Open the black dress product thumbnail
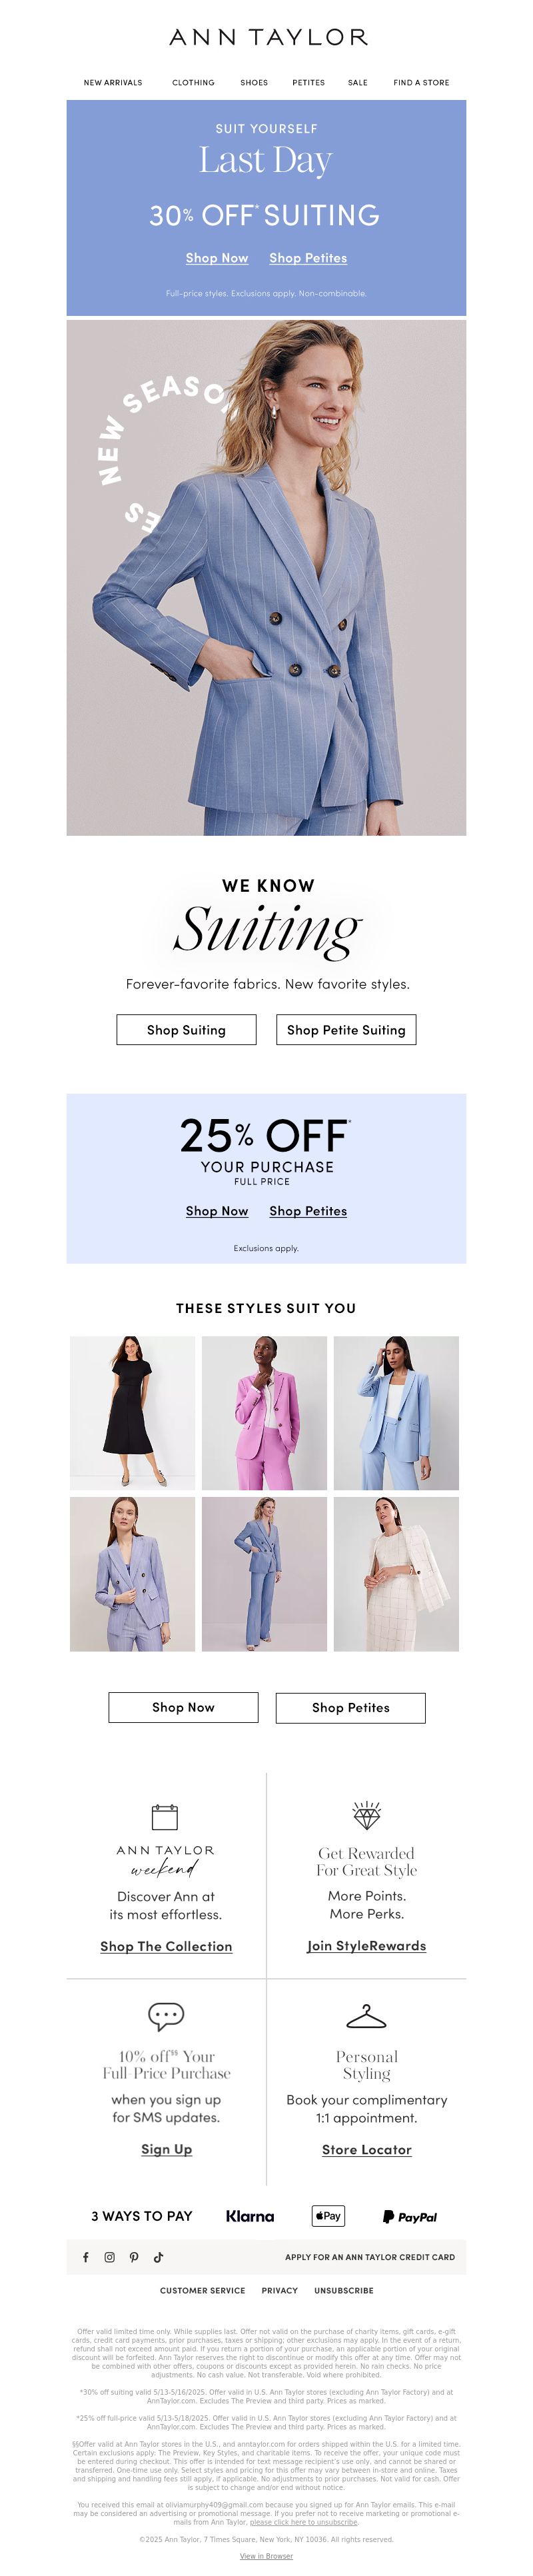Screen dimensions: 533x2576 (132, 1413)
